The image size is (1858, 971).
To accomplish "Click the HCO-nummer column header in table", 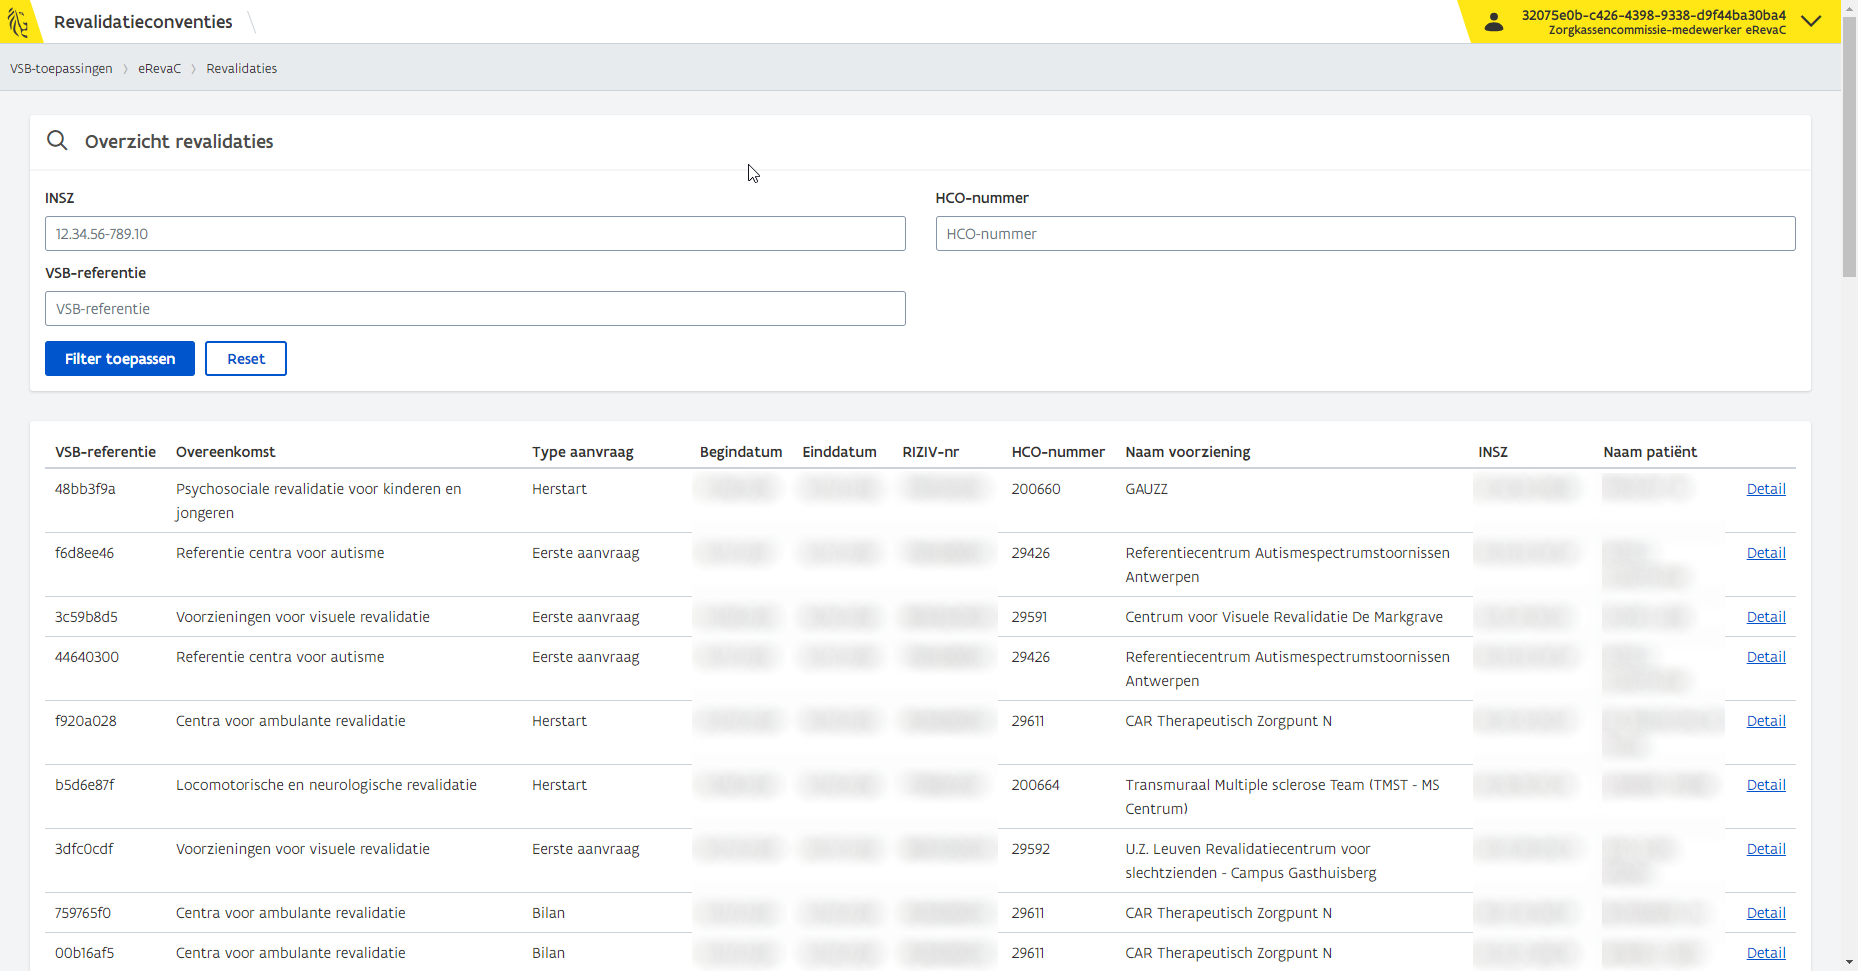I will coord(1058,452).
